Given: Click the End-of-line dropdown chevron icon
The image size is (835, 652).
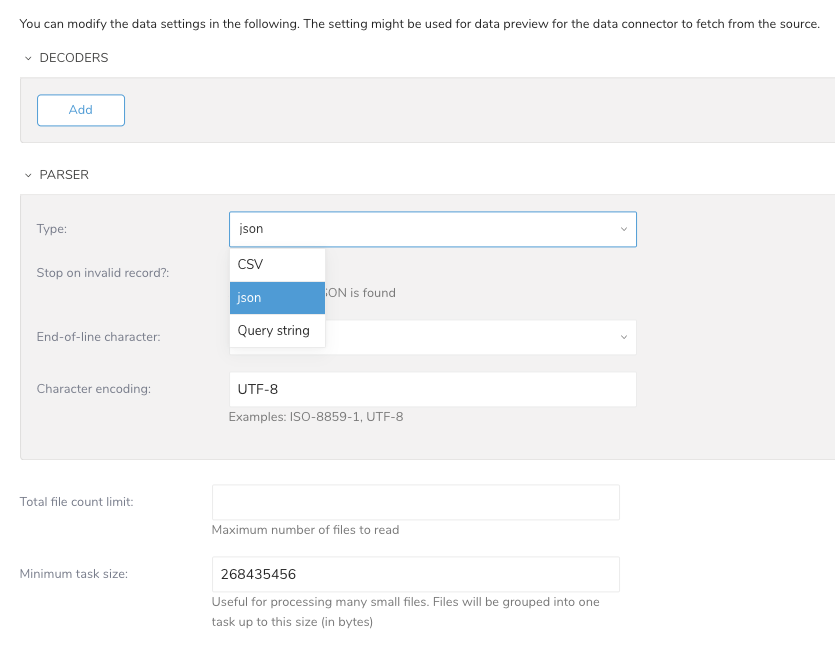Looking at the screenshot, I should [x=624, y=337].
